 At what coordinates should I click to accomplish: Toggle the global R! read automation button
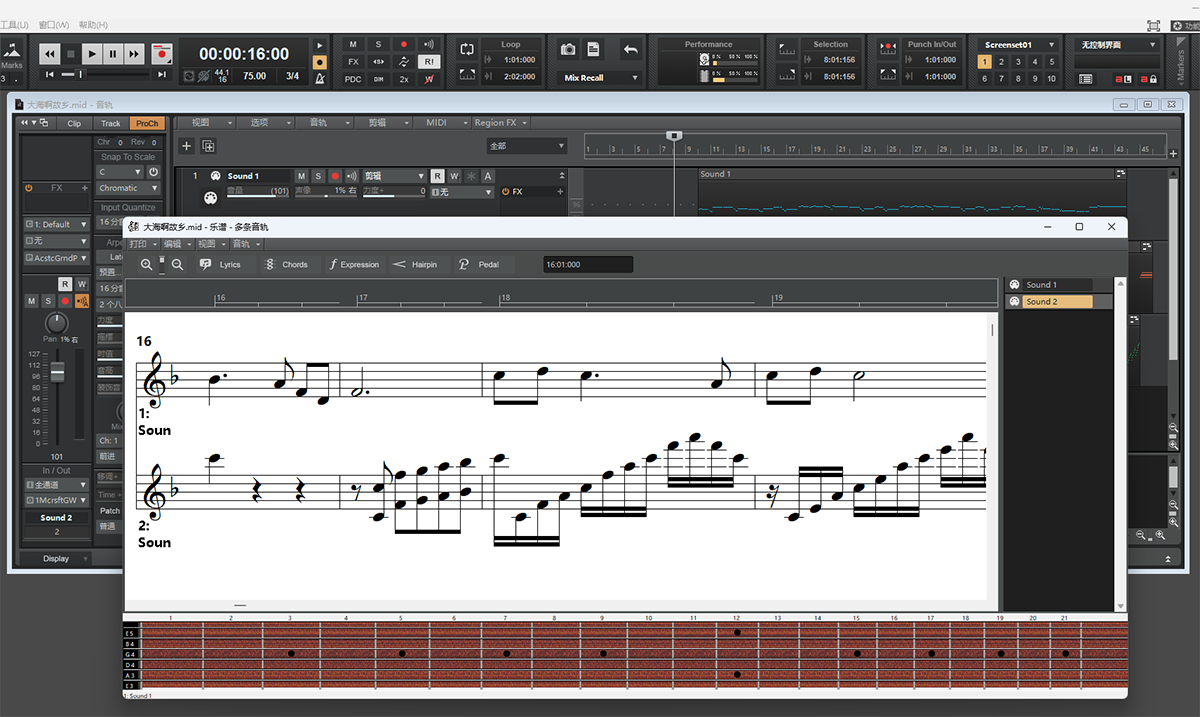pos(429,61)
